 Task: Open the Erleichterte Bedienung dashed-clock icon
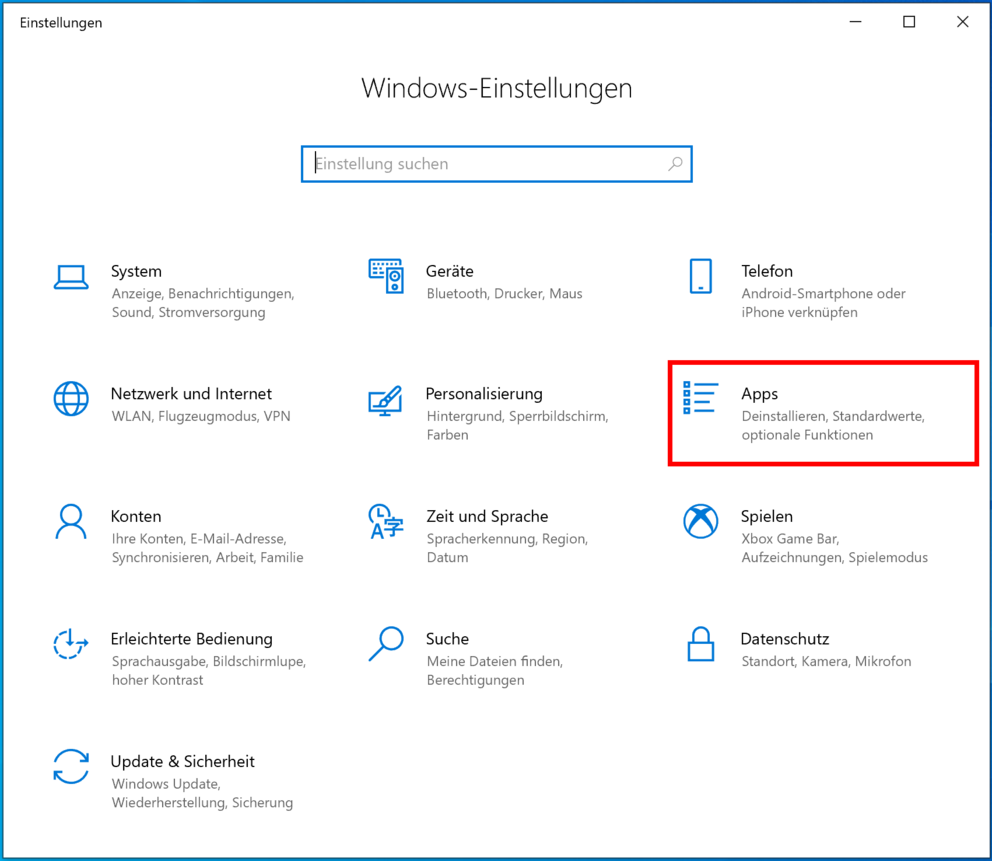pos(70,644)
